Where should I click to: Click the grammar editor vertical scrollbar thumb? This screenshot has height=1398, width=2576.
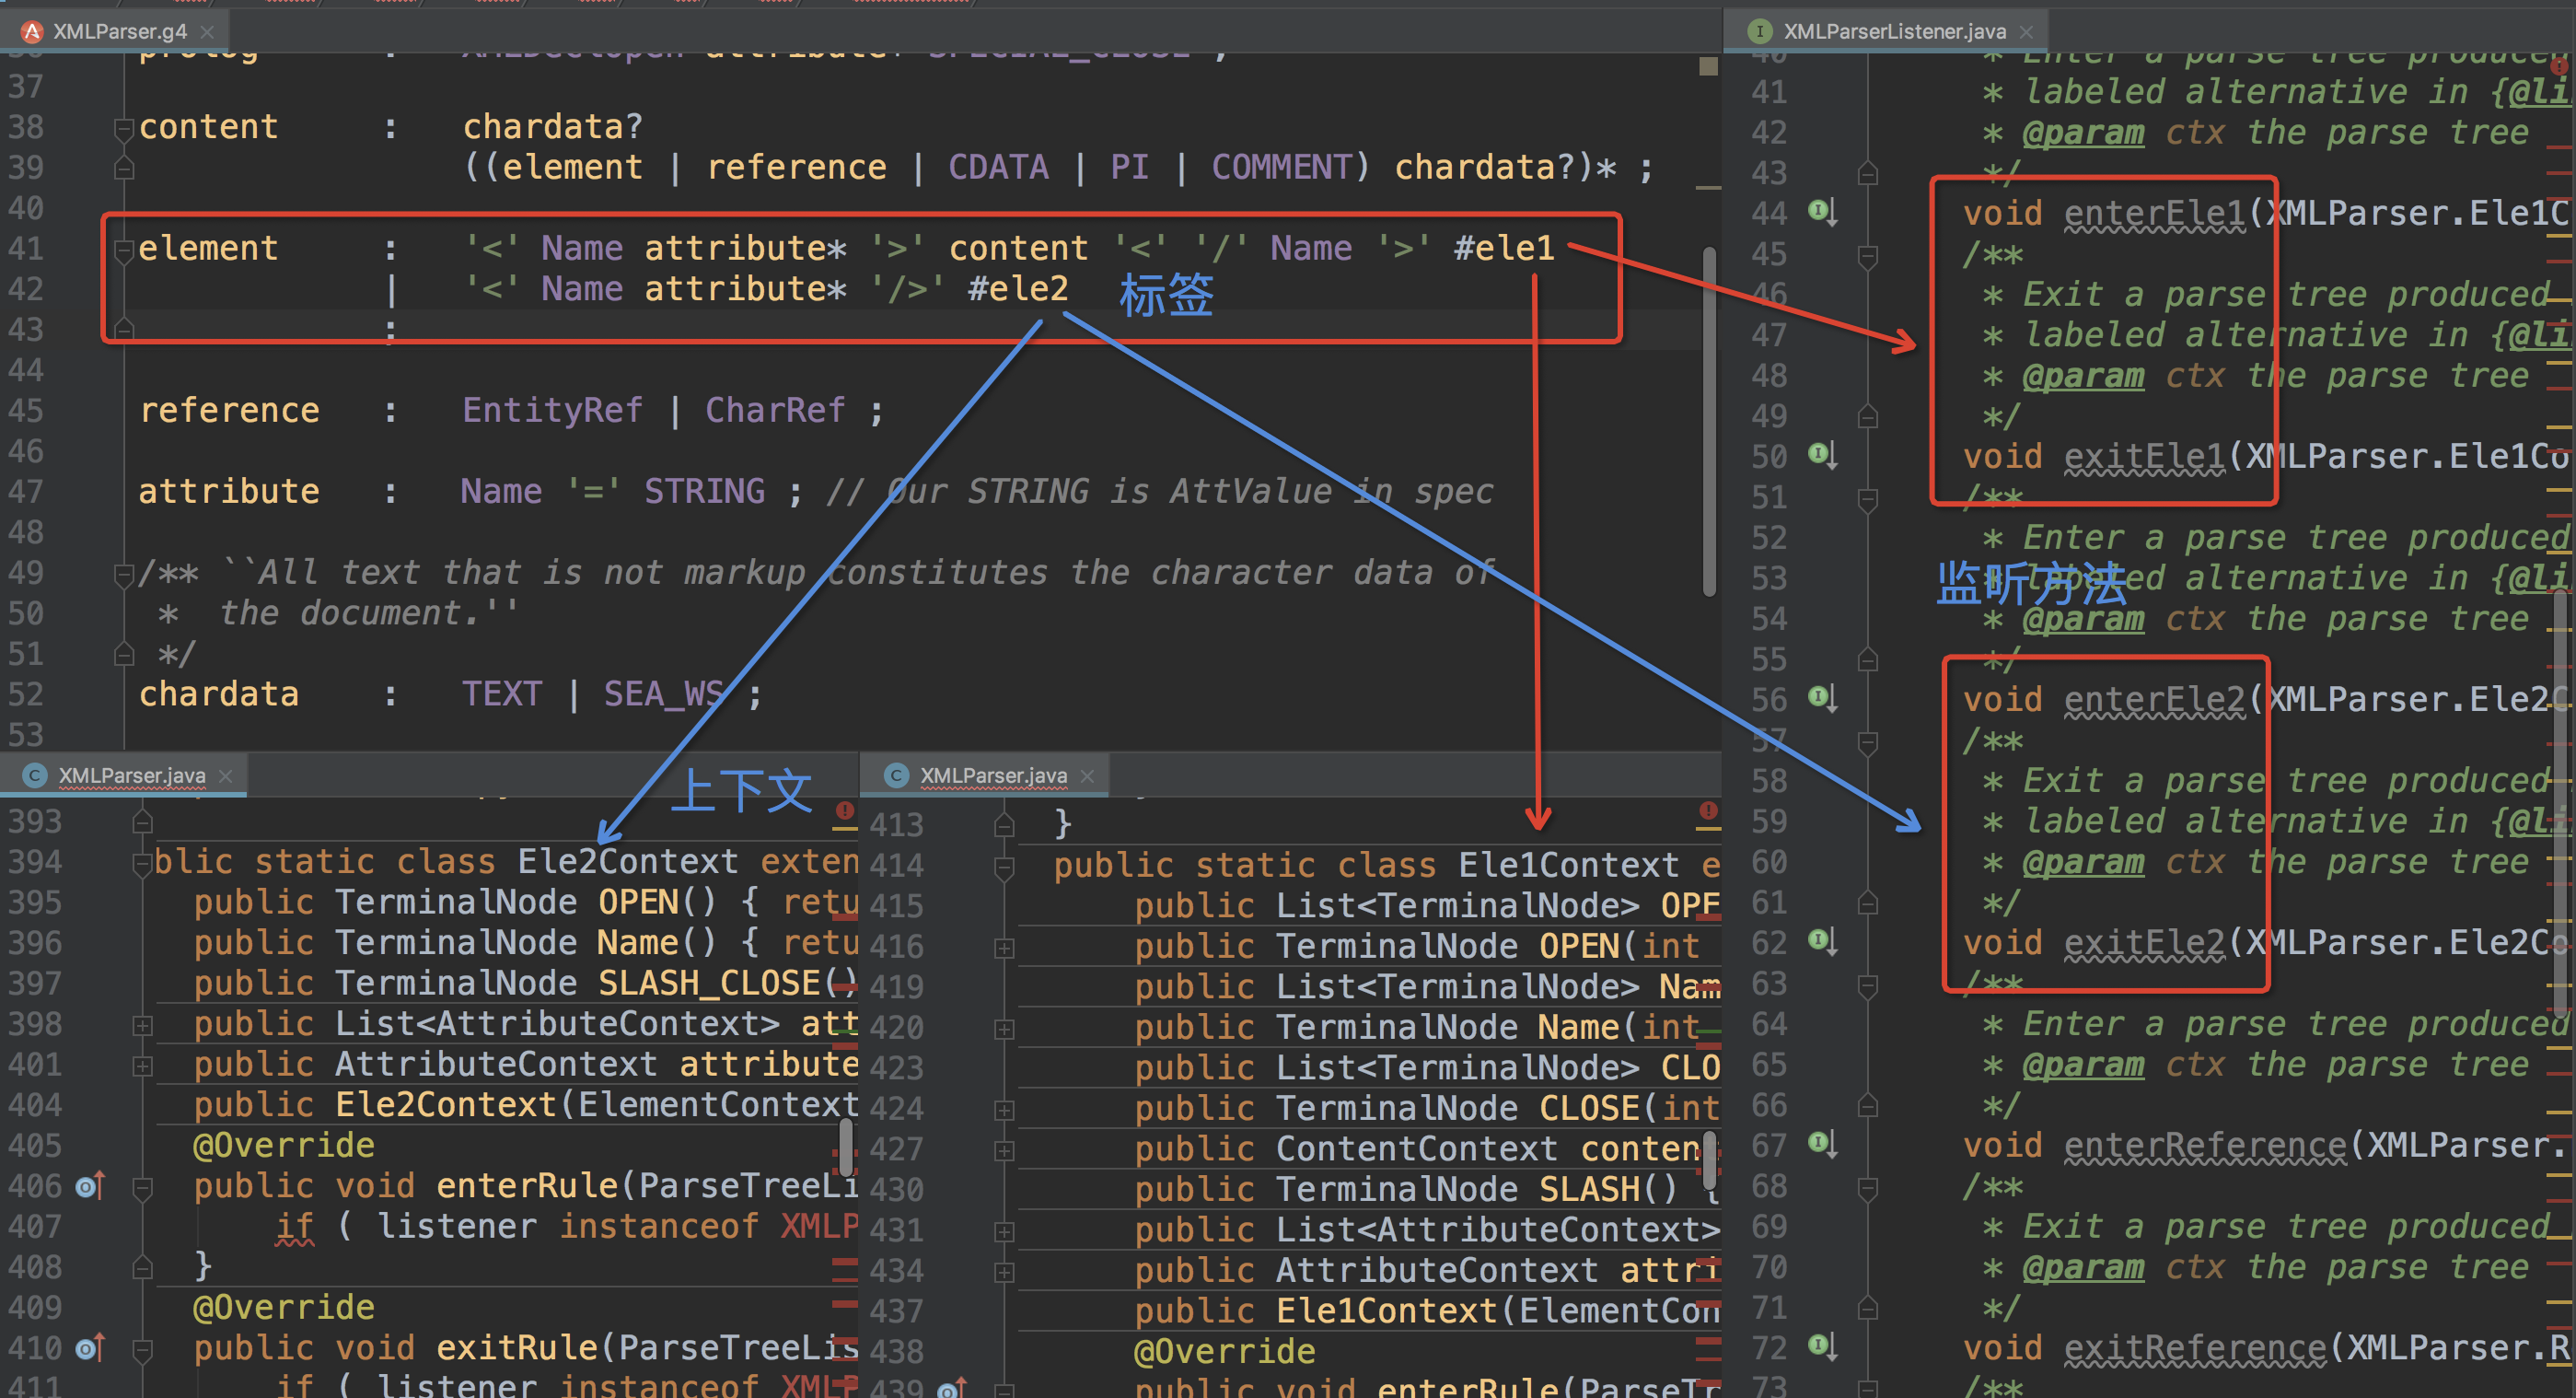(1709, 420)
